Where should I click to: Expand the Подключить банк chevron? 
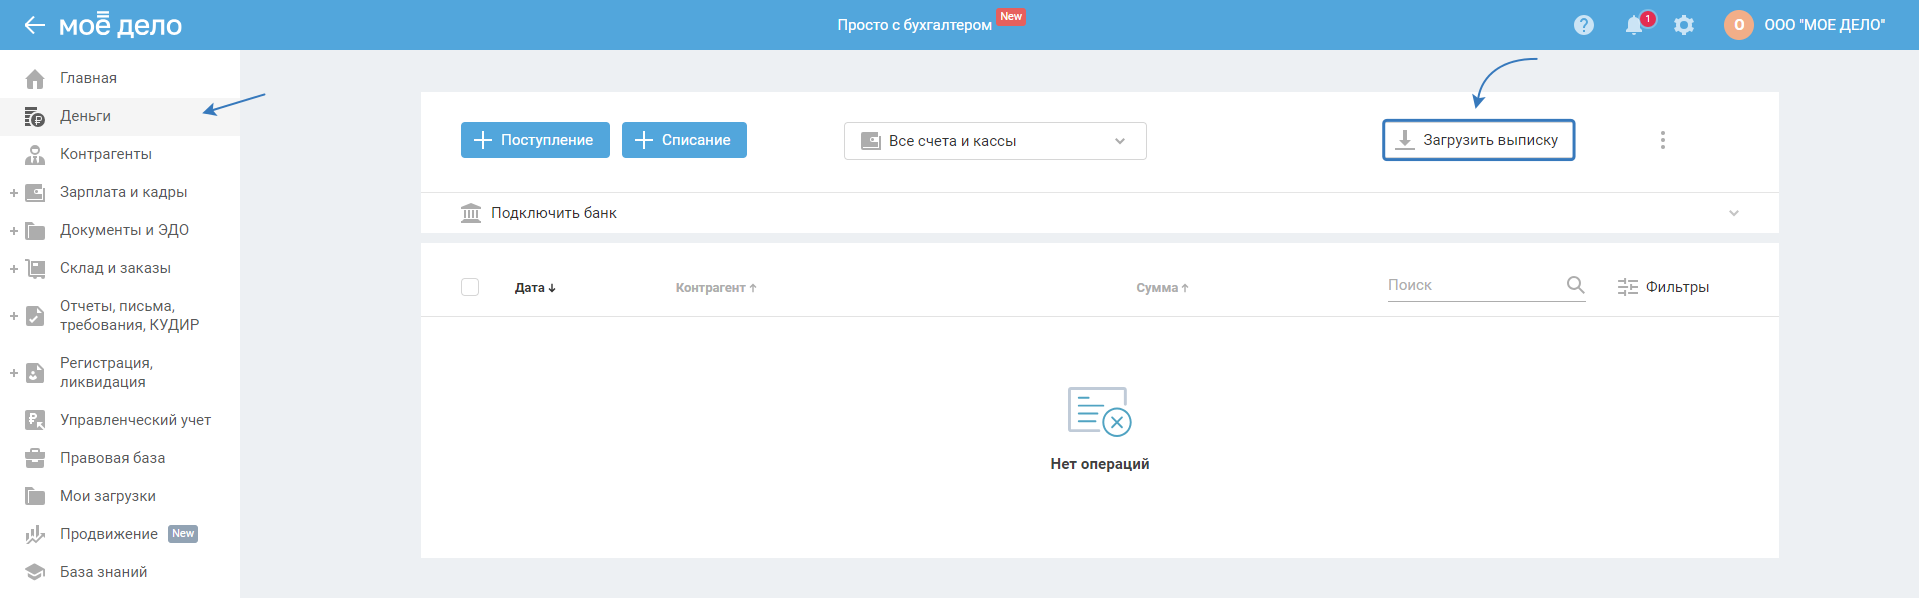[x=1734, y=213]
